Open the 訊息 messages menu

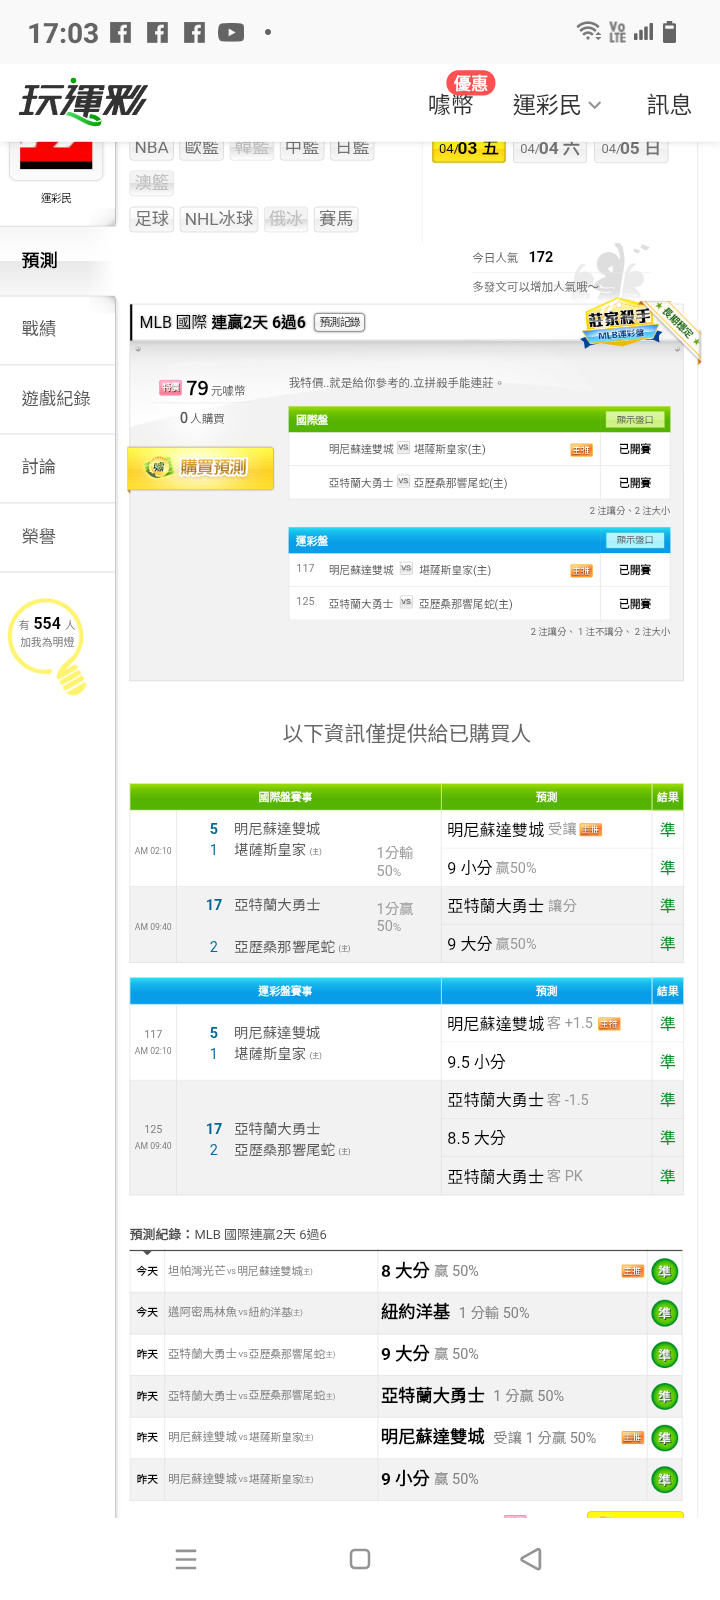click(669, 105)
